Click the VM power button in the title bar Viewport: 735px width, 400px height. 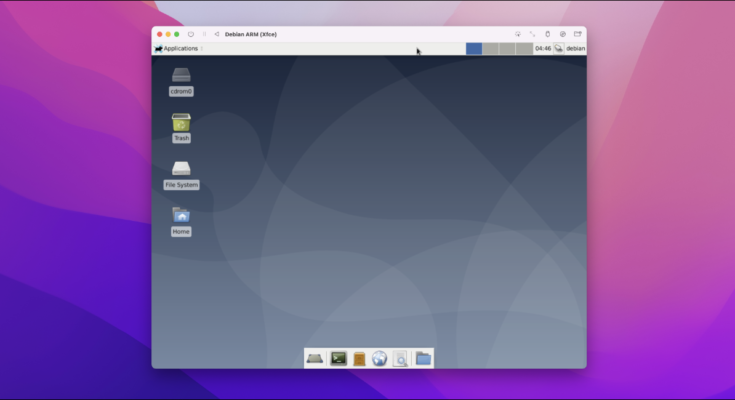pos(191,34)
